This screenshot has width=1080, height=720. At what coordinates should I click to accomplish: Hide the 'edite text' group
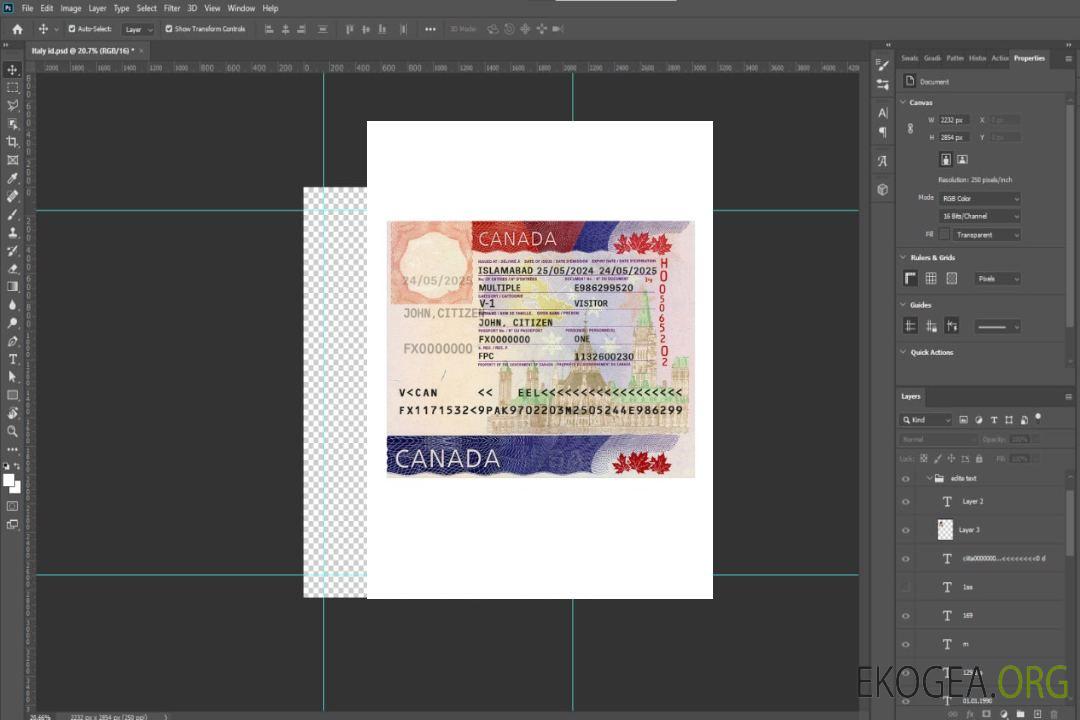tap(906, 478)
